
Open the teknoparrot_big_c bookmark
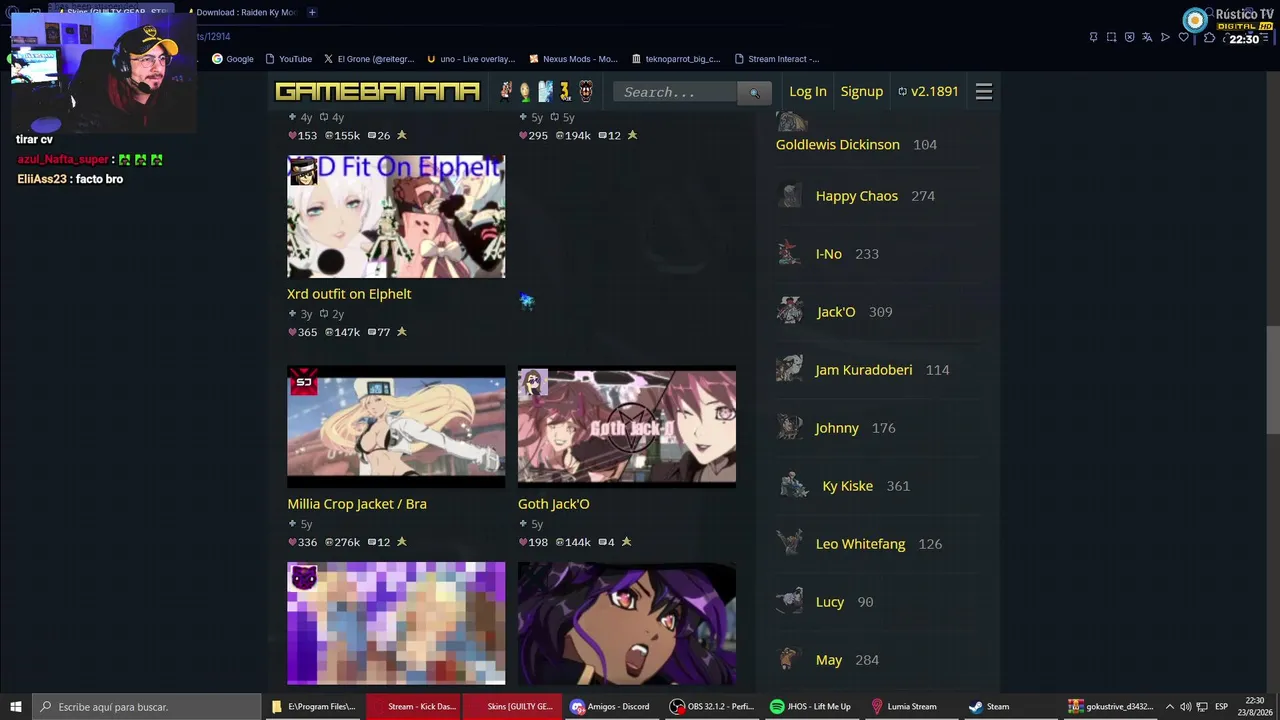[x=676, y=59]
